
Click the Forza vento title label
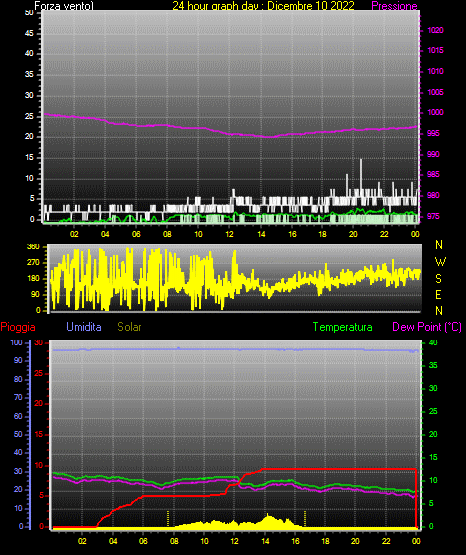[64, 6]
